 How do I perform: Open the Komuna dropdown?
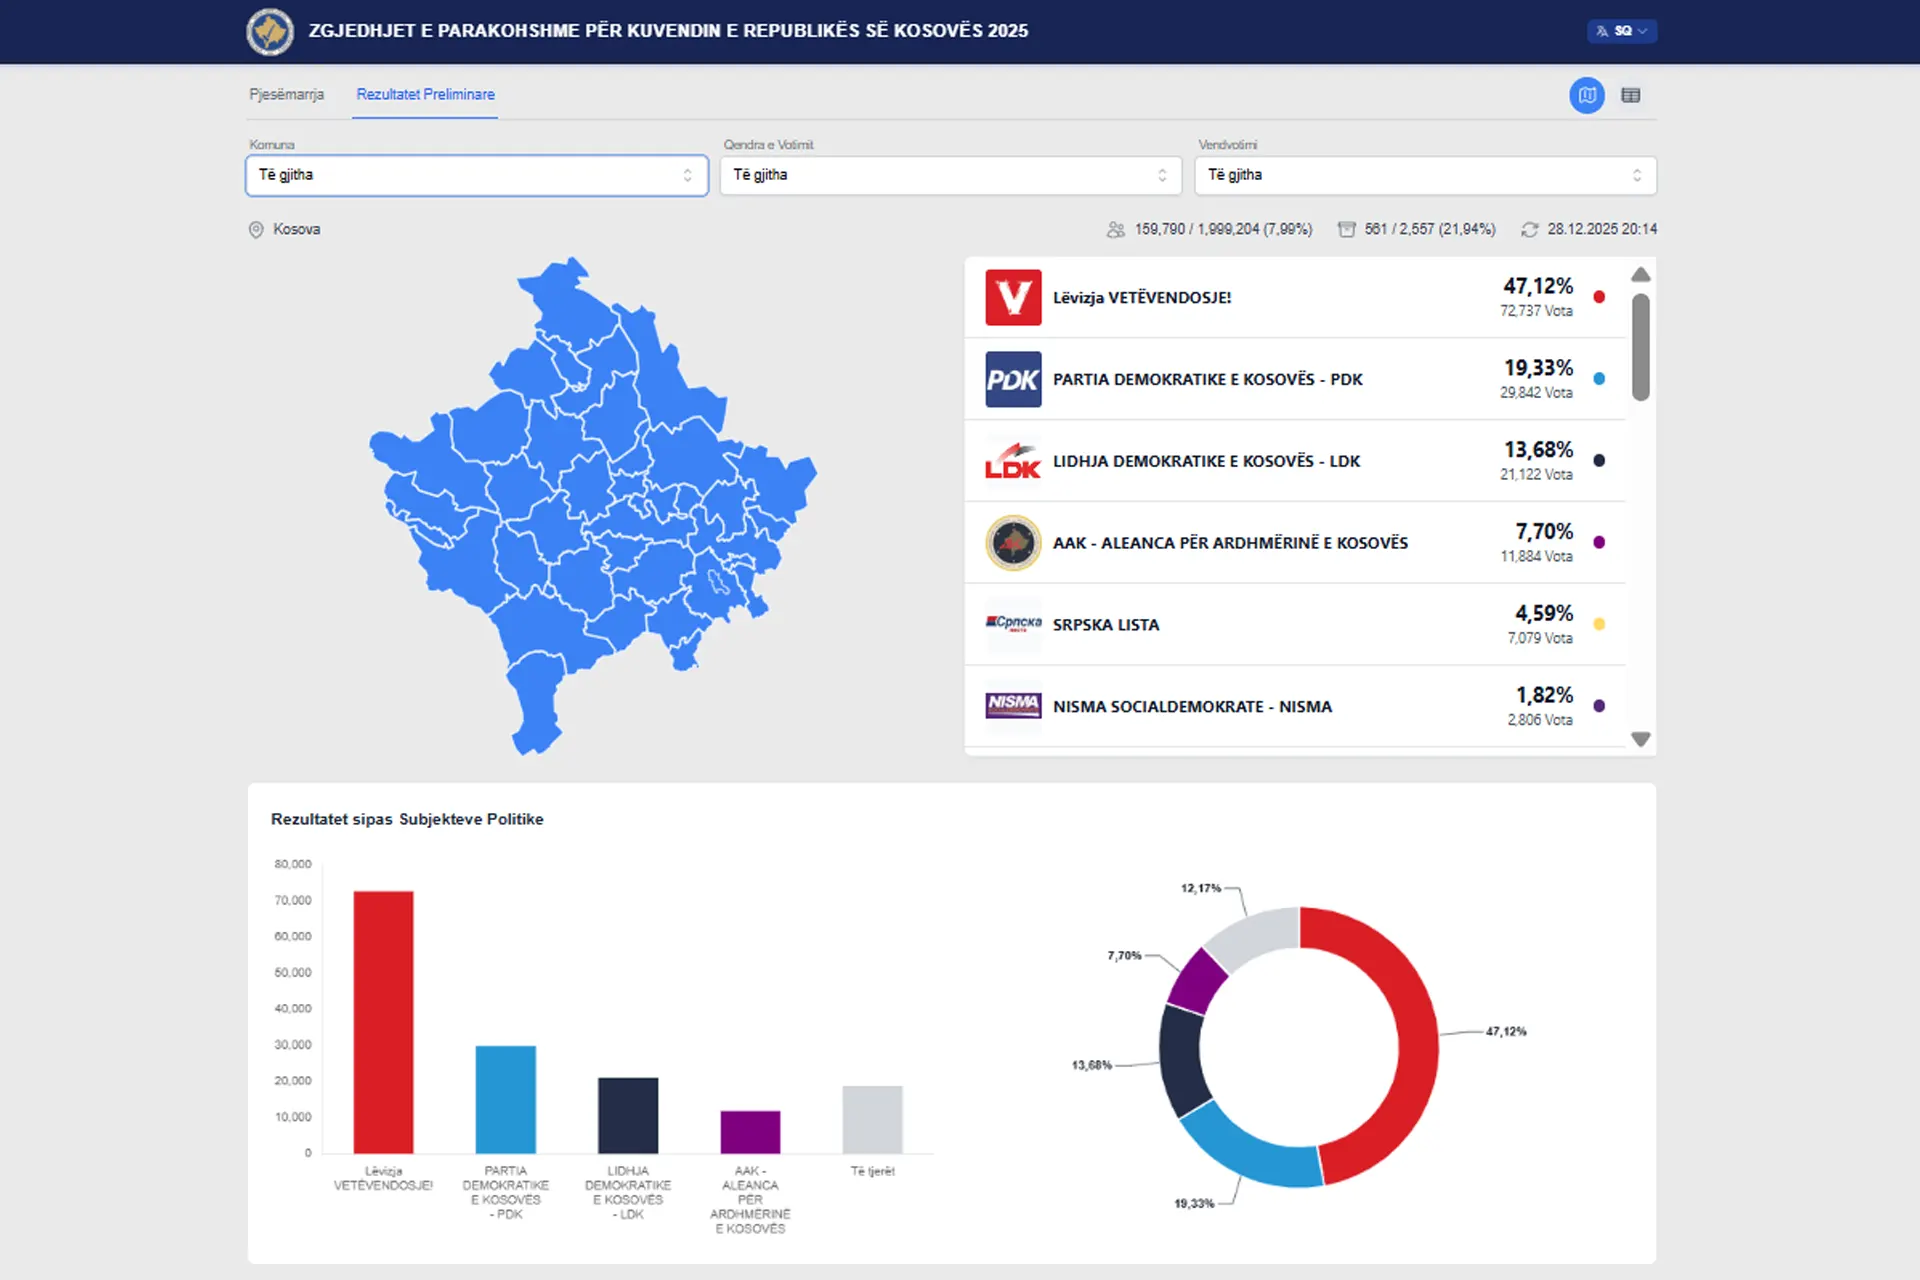477,175
